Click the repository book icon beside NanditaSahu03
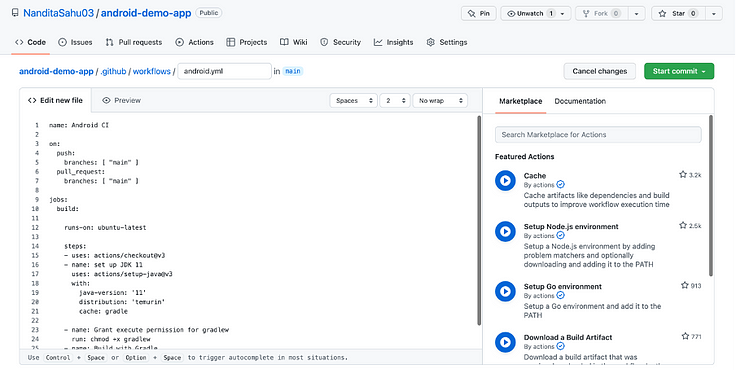736x370 pixels. [15, 13]
